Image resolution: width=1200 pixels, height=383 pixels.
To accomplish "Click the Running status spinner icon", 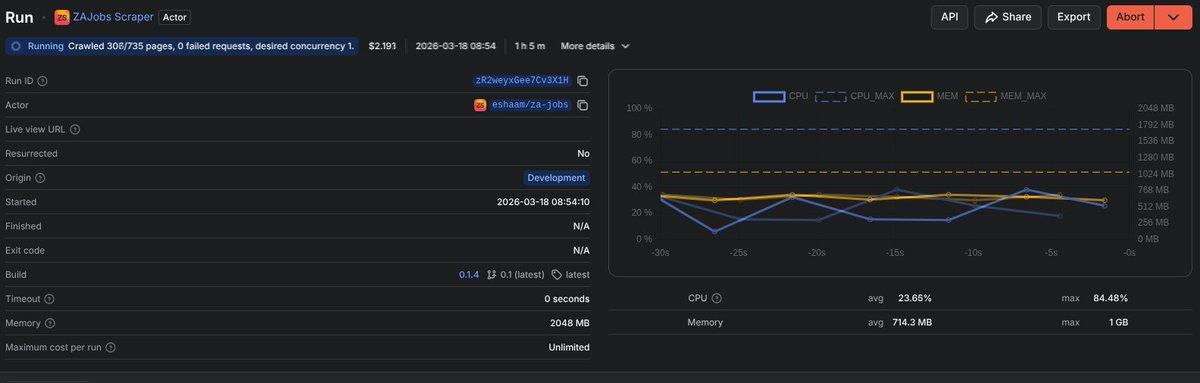I will pyautogui.click(x=16, y=46).
